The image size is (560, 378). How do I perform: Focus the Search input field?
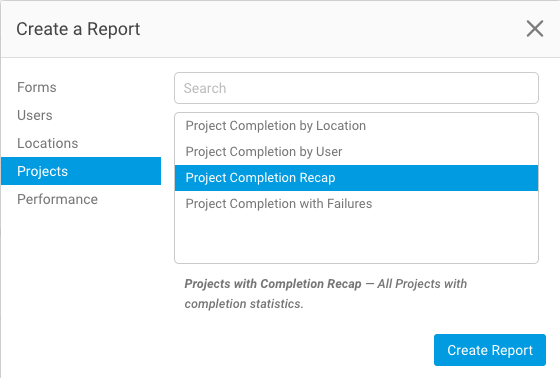[x=356, y=88]
